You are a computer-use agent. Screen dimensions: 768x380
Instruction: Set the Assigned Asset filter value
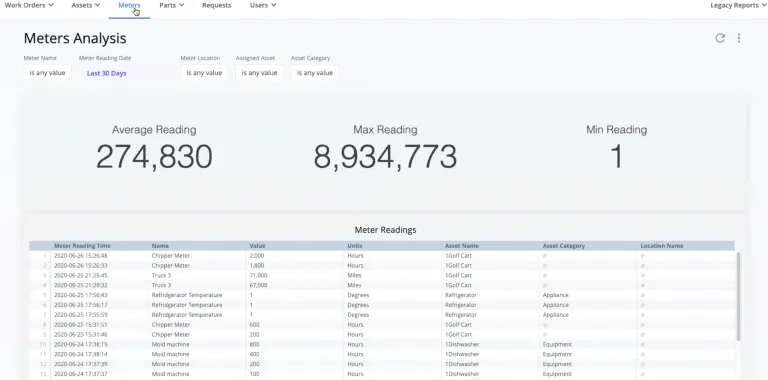click(260, 73)
